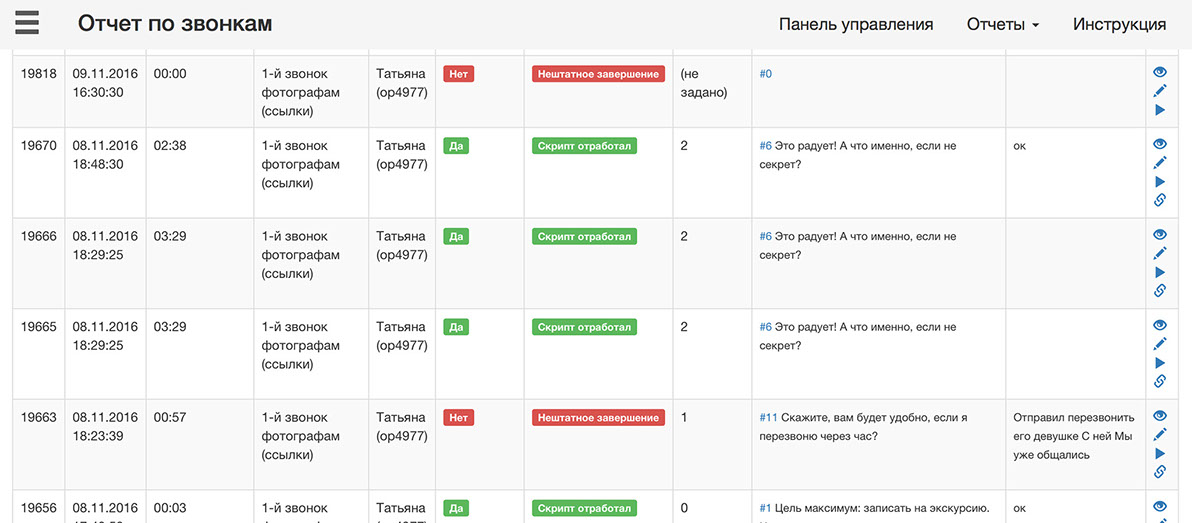This screenshot has width=1192, height=523.
Task: Play the recording for call 19818
Action: 1160,109
